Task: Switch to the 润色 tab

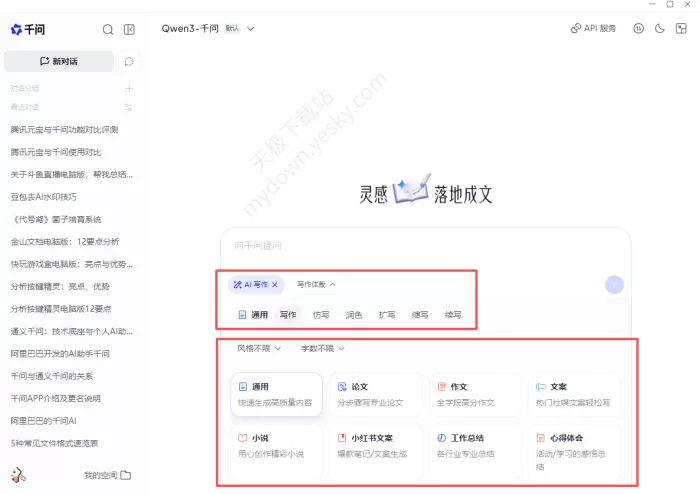Action: (x=354, y=315)
